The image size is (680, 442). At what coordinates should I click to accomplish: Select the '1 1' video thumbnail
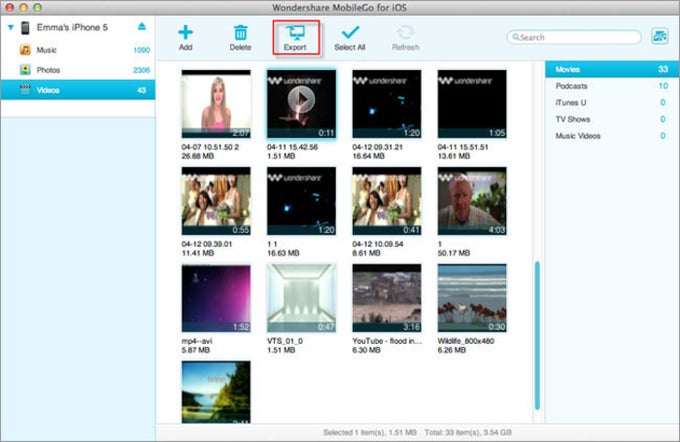(x=301, y=201)
